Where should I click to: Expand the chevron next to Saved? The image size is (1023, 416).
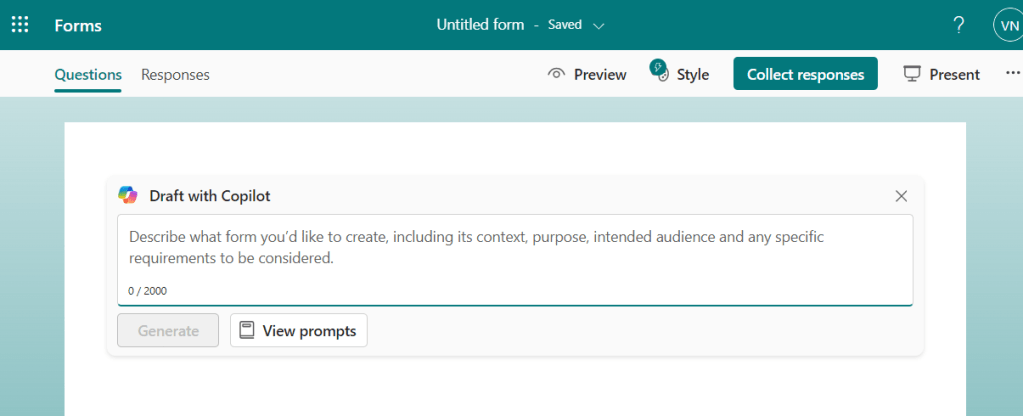pos(599,25)
